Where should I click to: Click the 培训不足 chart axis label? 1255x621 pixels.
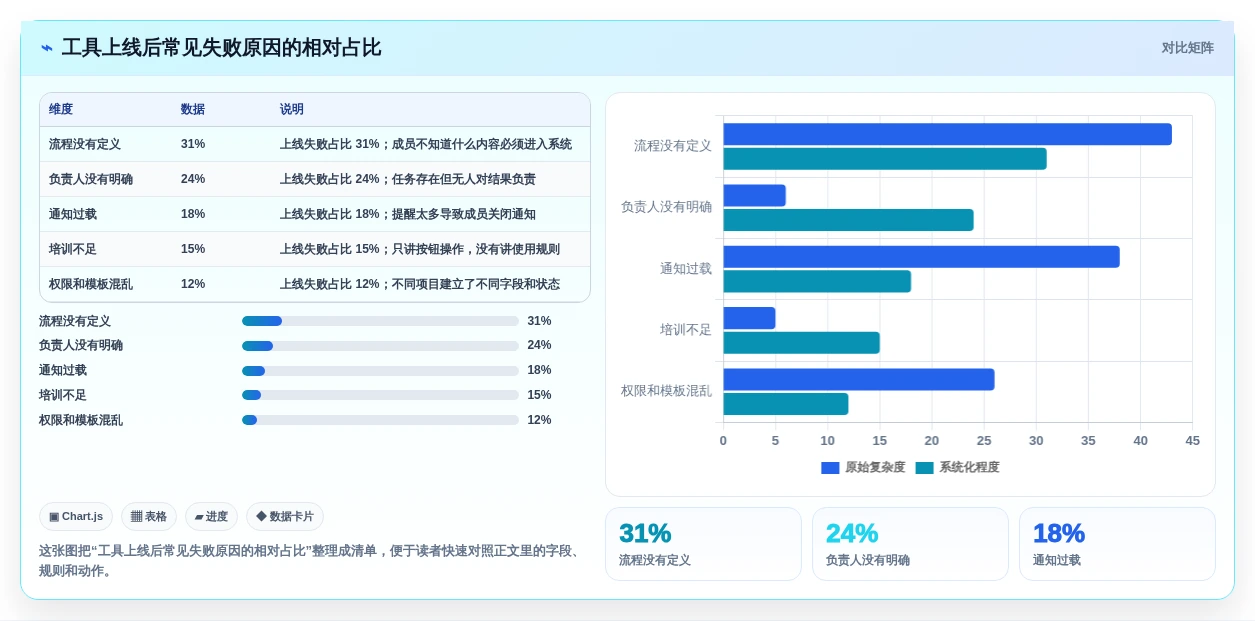686,330
